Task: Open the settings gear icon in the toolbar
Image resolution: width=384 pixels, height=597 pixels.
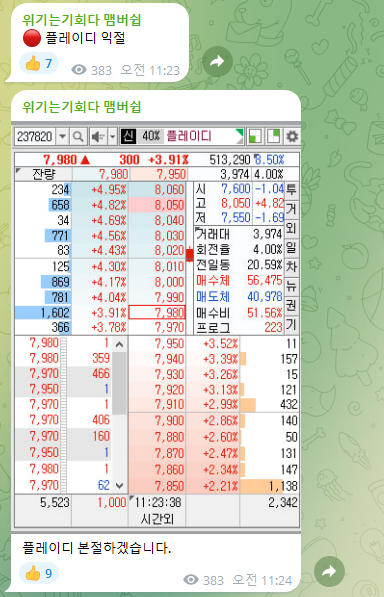Action: (292, 136)
